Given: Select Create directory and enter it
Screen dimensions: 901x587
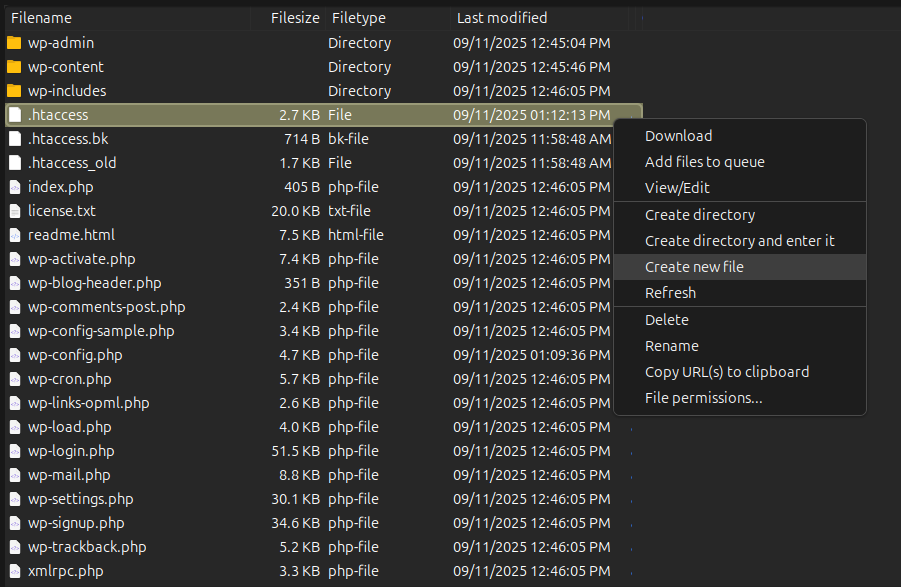Looking at the screenshot, I should click(740, 241).
